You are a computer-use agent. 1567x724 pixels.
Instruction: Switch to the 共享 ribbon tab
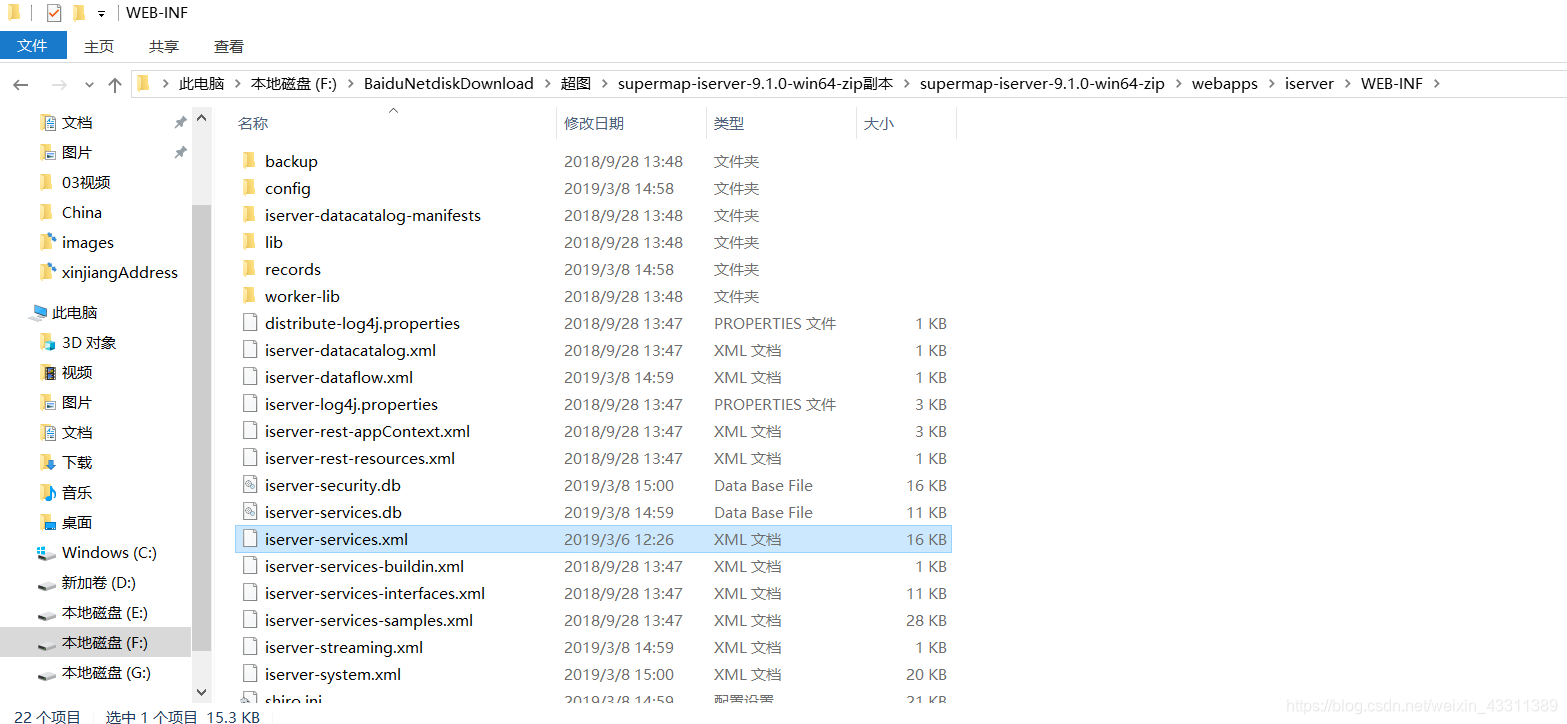tap(164, 46)
